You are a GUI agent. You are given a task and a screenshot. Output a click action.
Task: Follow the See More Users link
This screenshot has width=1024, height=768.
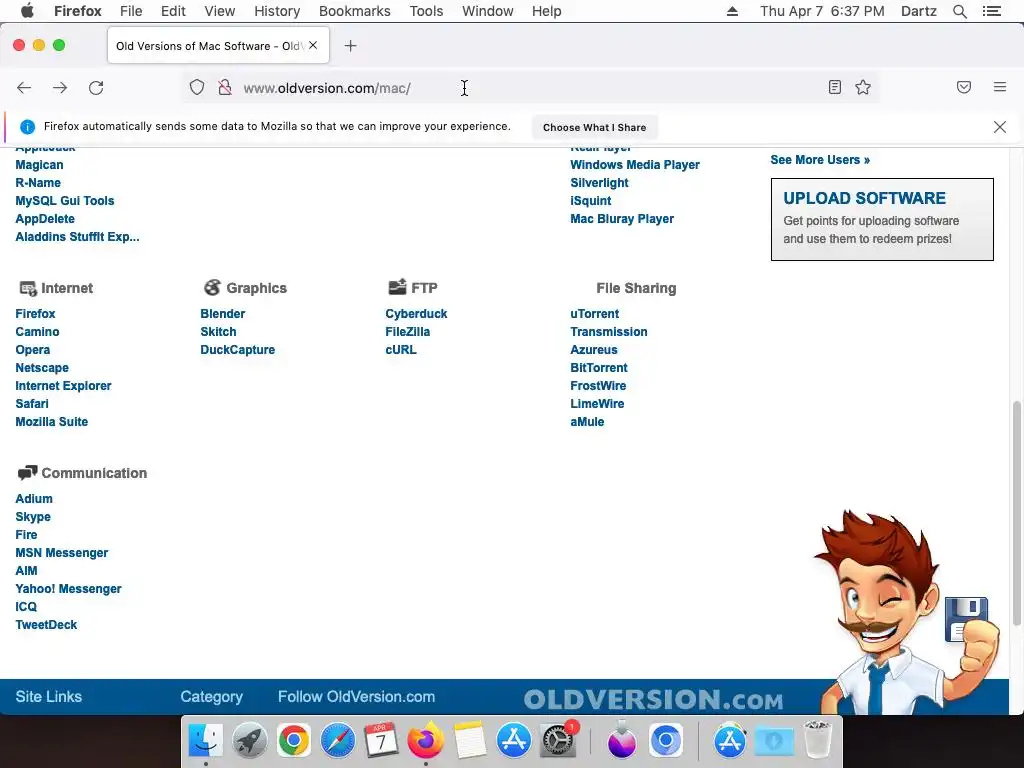[820, 160]
